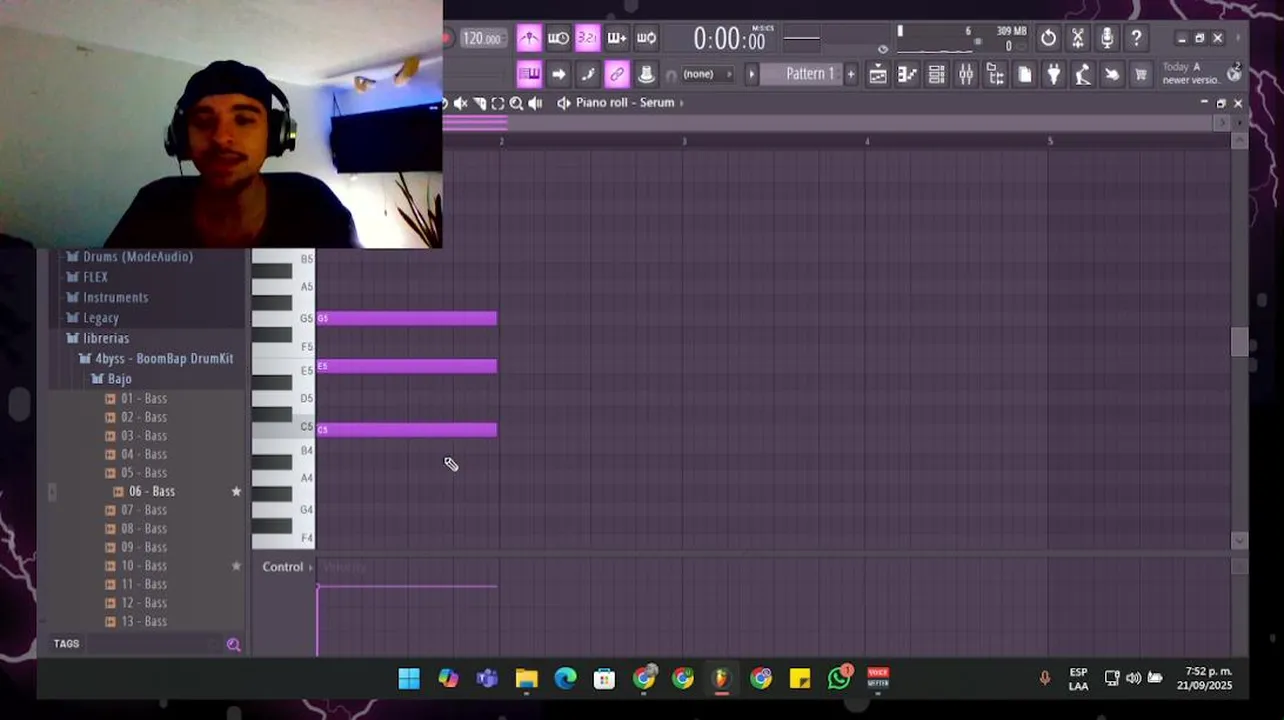Toggle auto-scrolling arrow button
Viewport: 1284px width, 720px height.
558,74
